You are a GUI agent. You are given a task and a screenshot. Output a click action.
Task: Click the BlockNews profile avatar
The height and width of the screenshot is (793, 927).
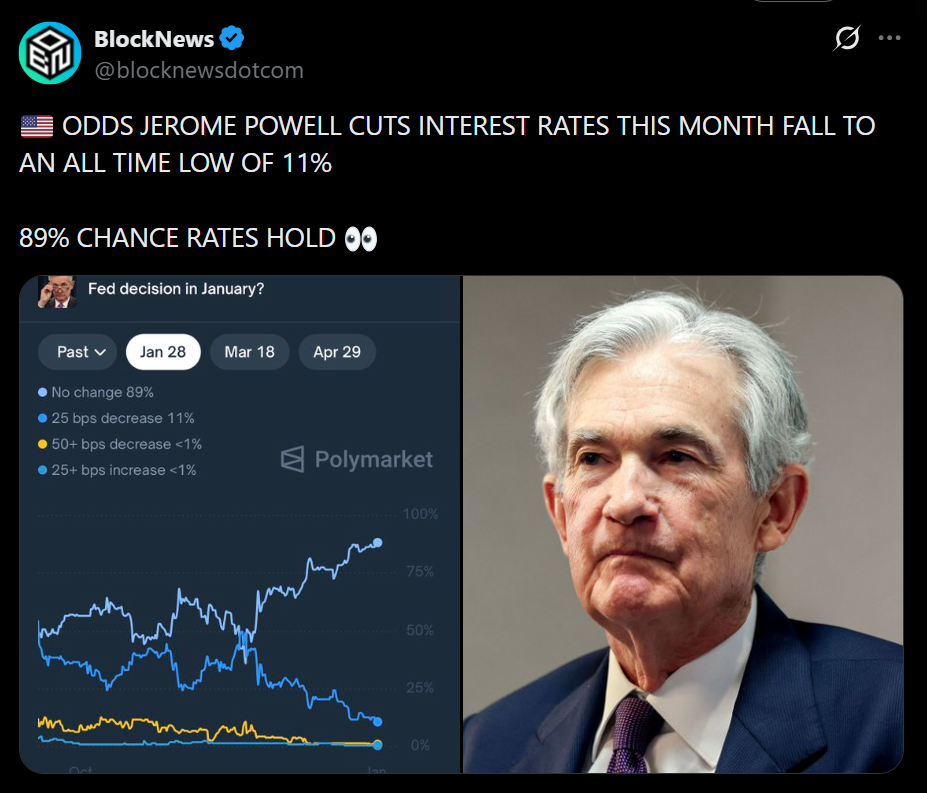(x=50, y=52)
